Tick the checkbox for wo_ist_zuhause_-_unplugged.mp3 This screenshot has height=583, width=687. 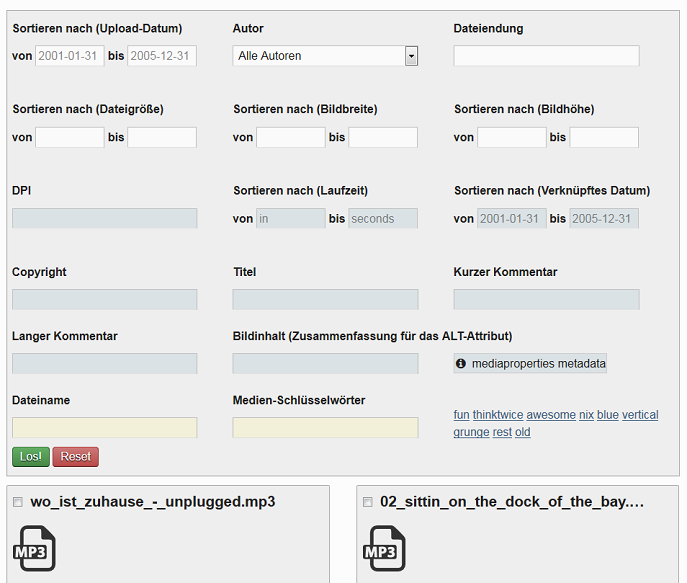pos(18,502)
